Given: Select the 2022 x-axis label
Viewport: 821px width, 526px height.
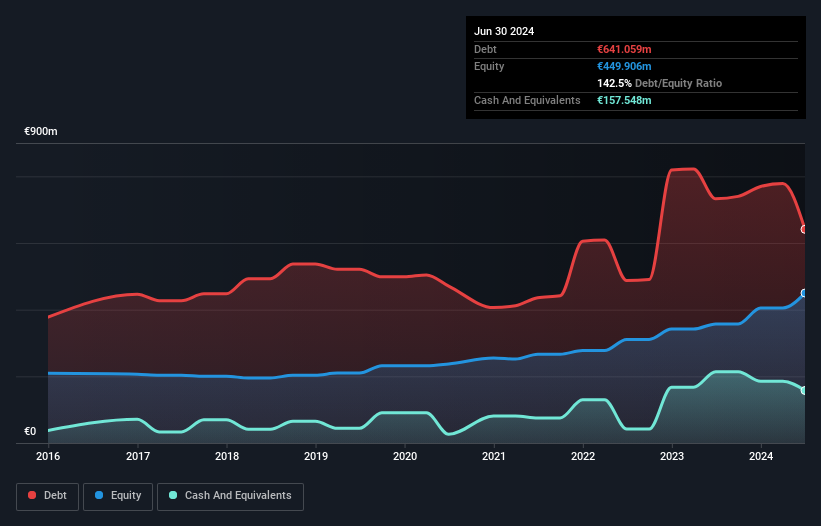Looking at the screenshot, I should point(583,456).
